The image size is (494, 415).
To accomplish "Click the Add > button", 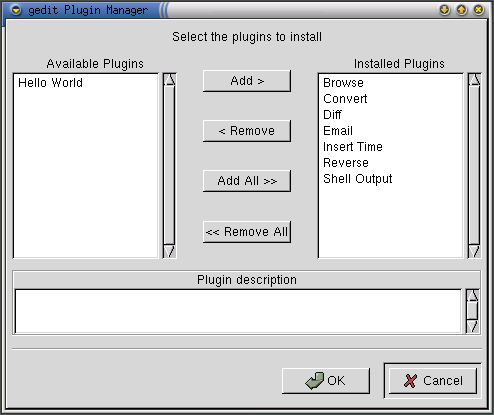I will coord(247,81).
